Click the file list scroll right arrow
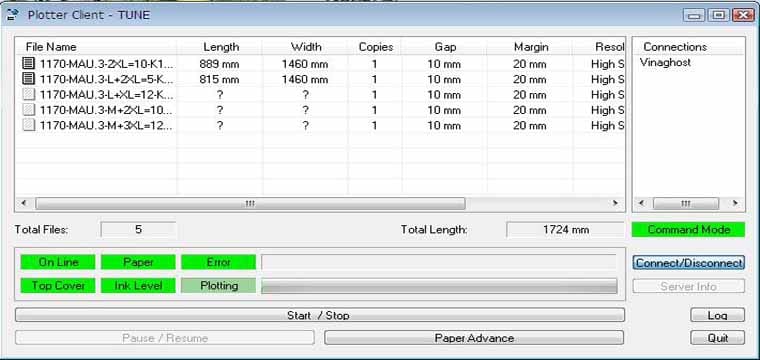This screenshot has height=360, width=760. click(x=616, y=203)
